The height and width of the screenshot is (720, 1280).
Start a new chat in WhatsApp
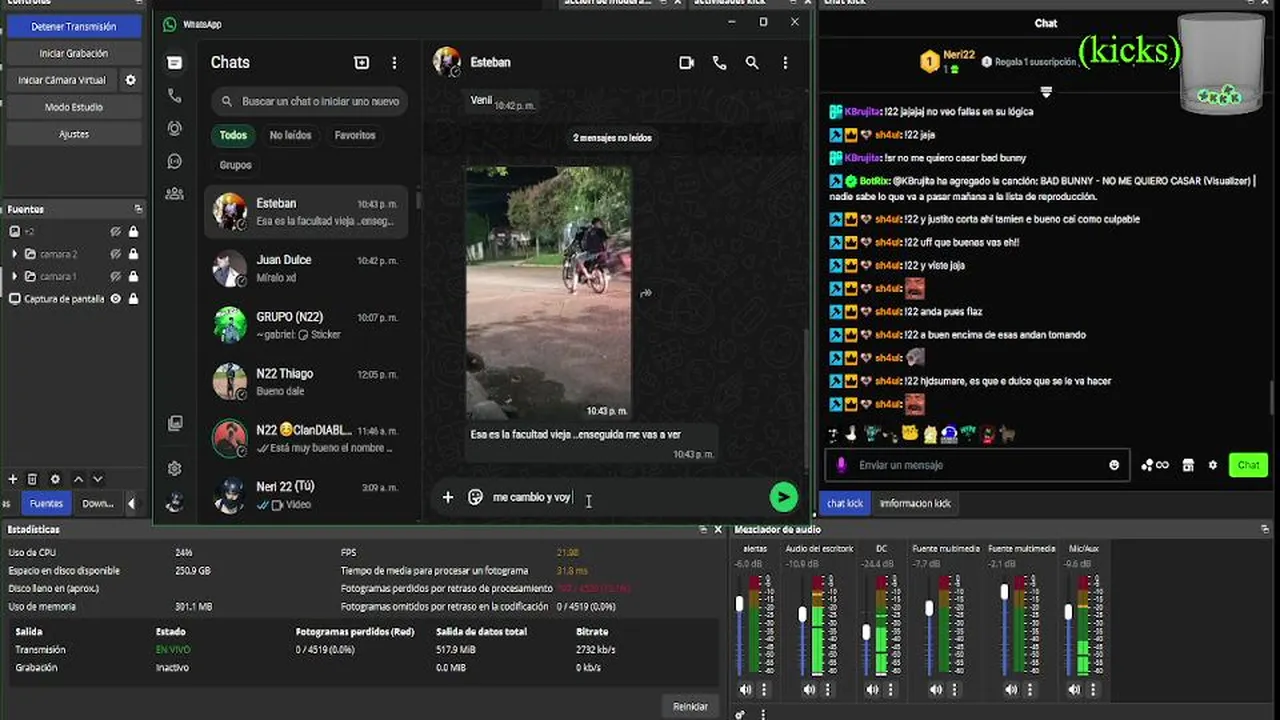pos(361,63)
